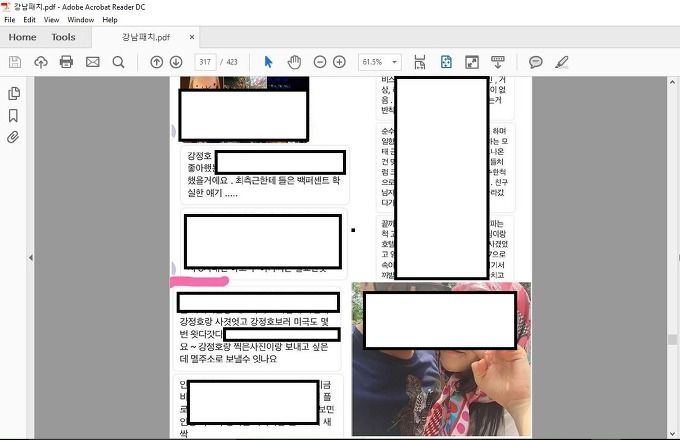Image resolution: width=680 pixels, height=440 pixels.
Task: Switch to the Tools tab
Action: 63,37
